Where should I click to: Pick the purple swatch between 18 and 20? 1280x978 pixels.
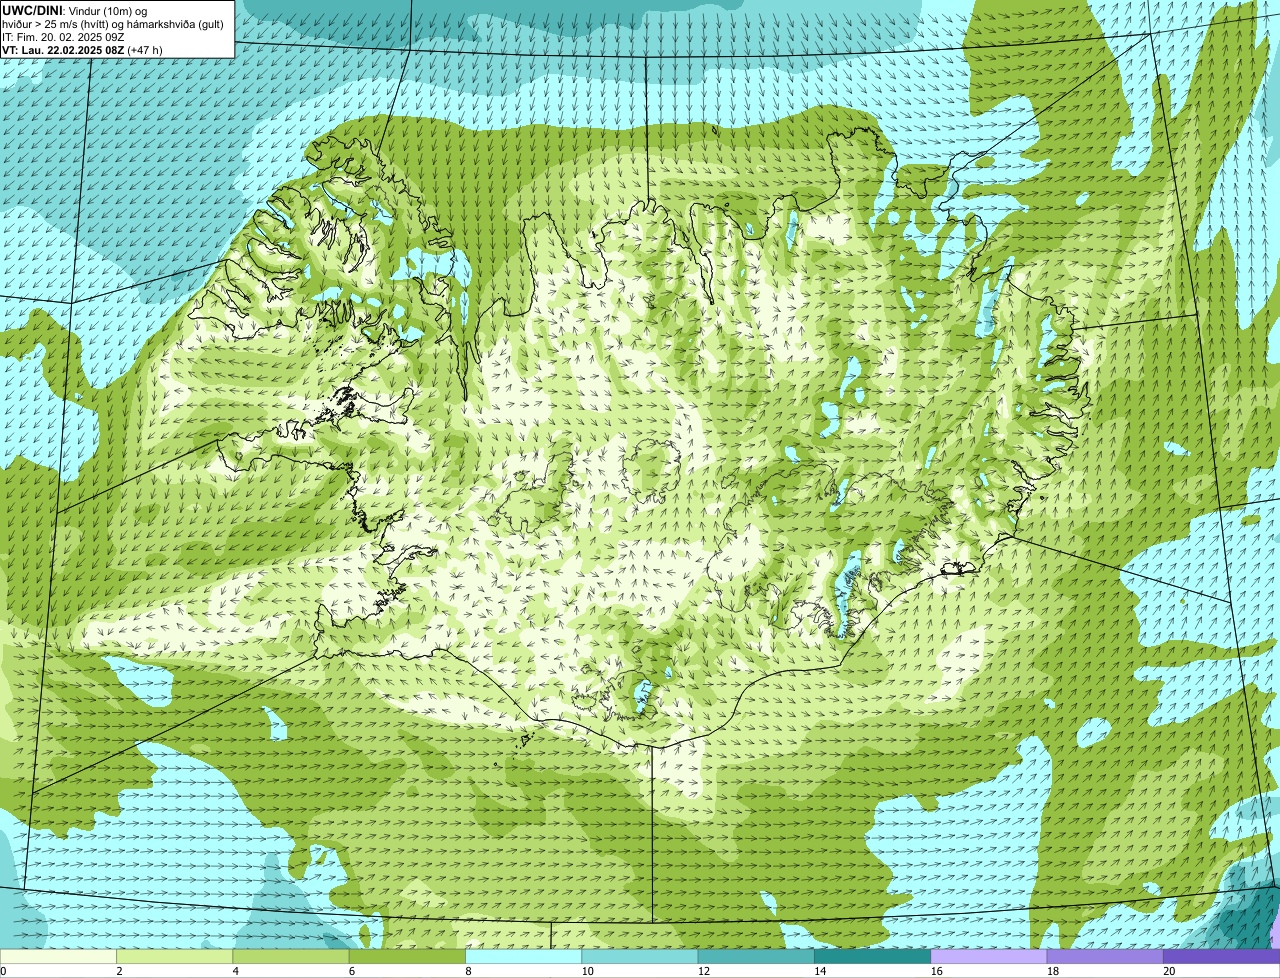coord(1105,956)
